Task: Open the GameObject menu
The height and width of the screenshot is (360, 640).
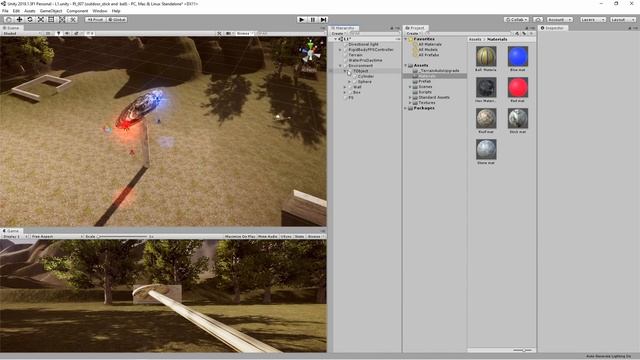Action: coord(51,11)
